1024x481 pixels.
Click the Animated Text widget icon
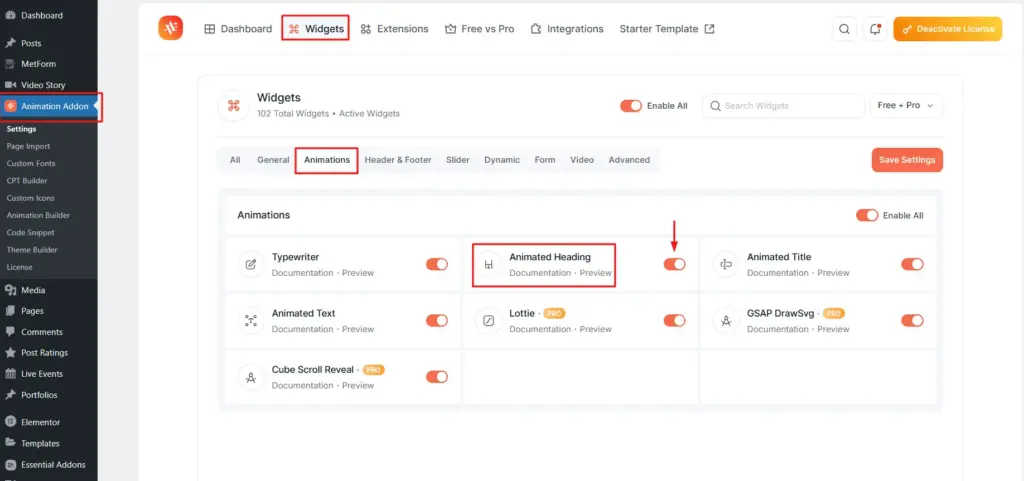[x=250, y=321]
